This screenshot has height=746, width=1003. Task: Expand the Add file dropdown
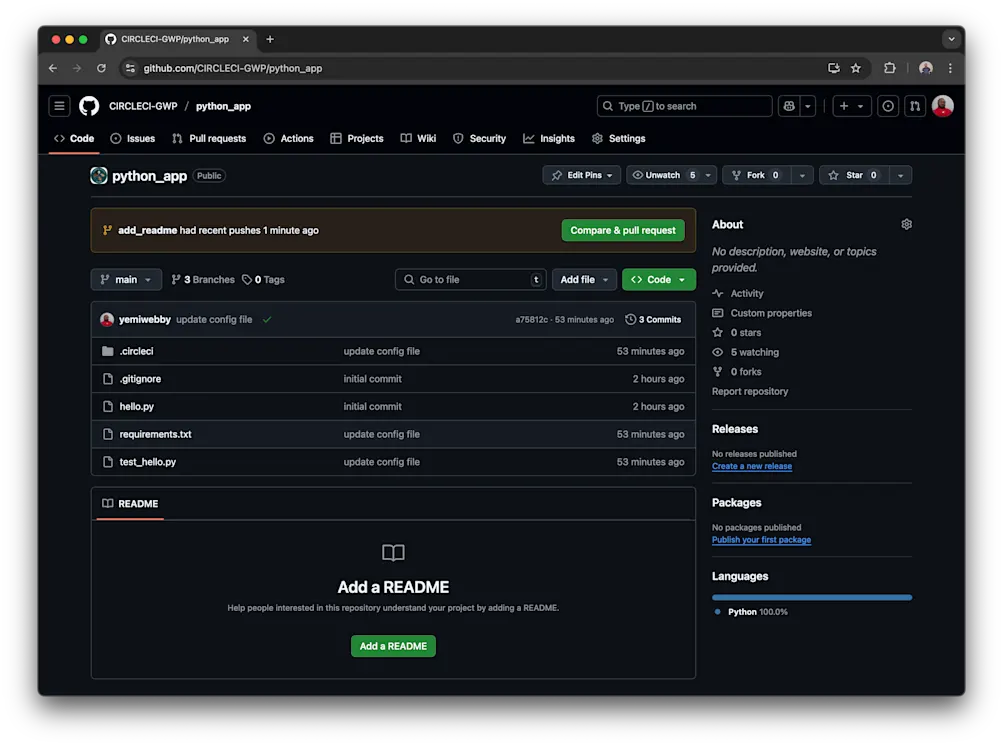[584, 279]
